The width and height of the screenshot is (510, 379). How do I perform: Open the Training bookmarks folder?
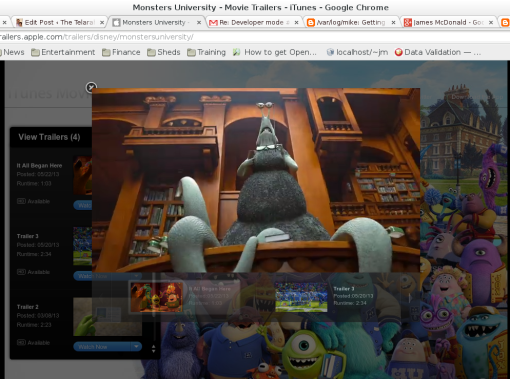(206, 52)
